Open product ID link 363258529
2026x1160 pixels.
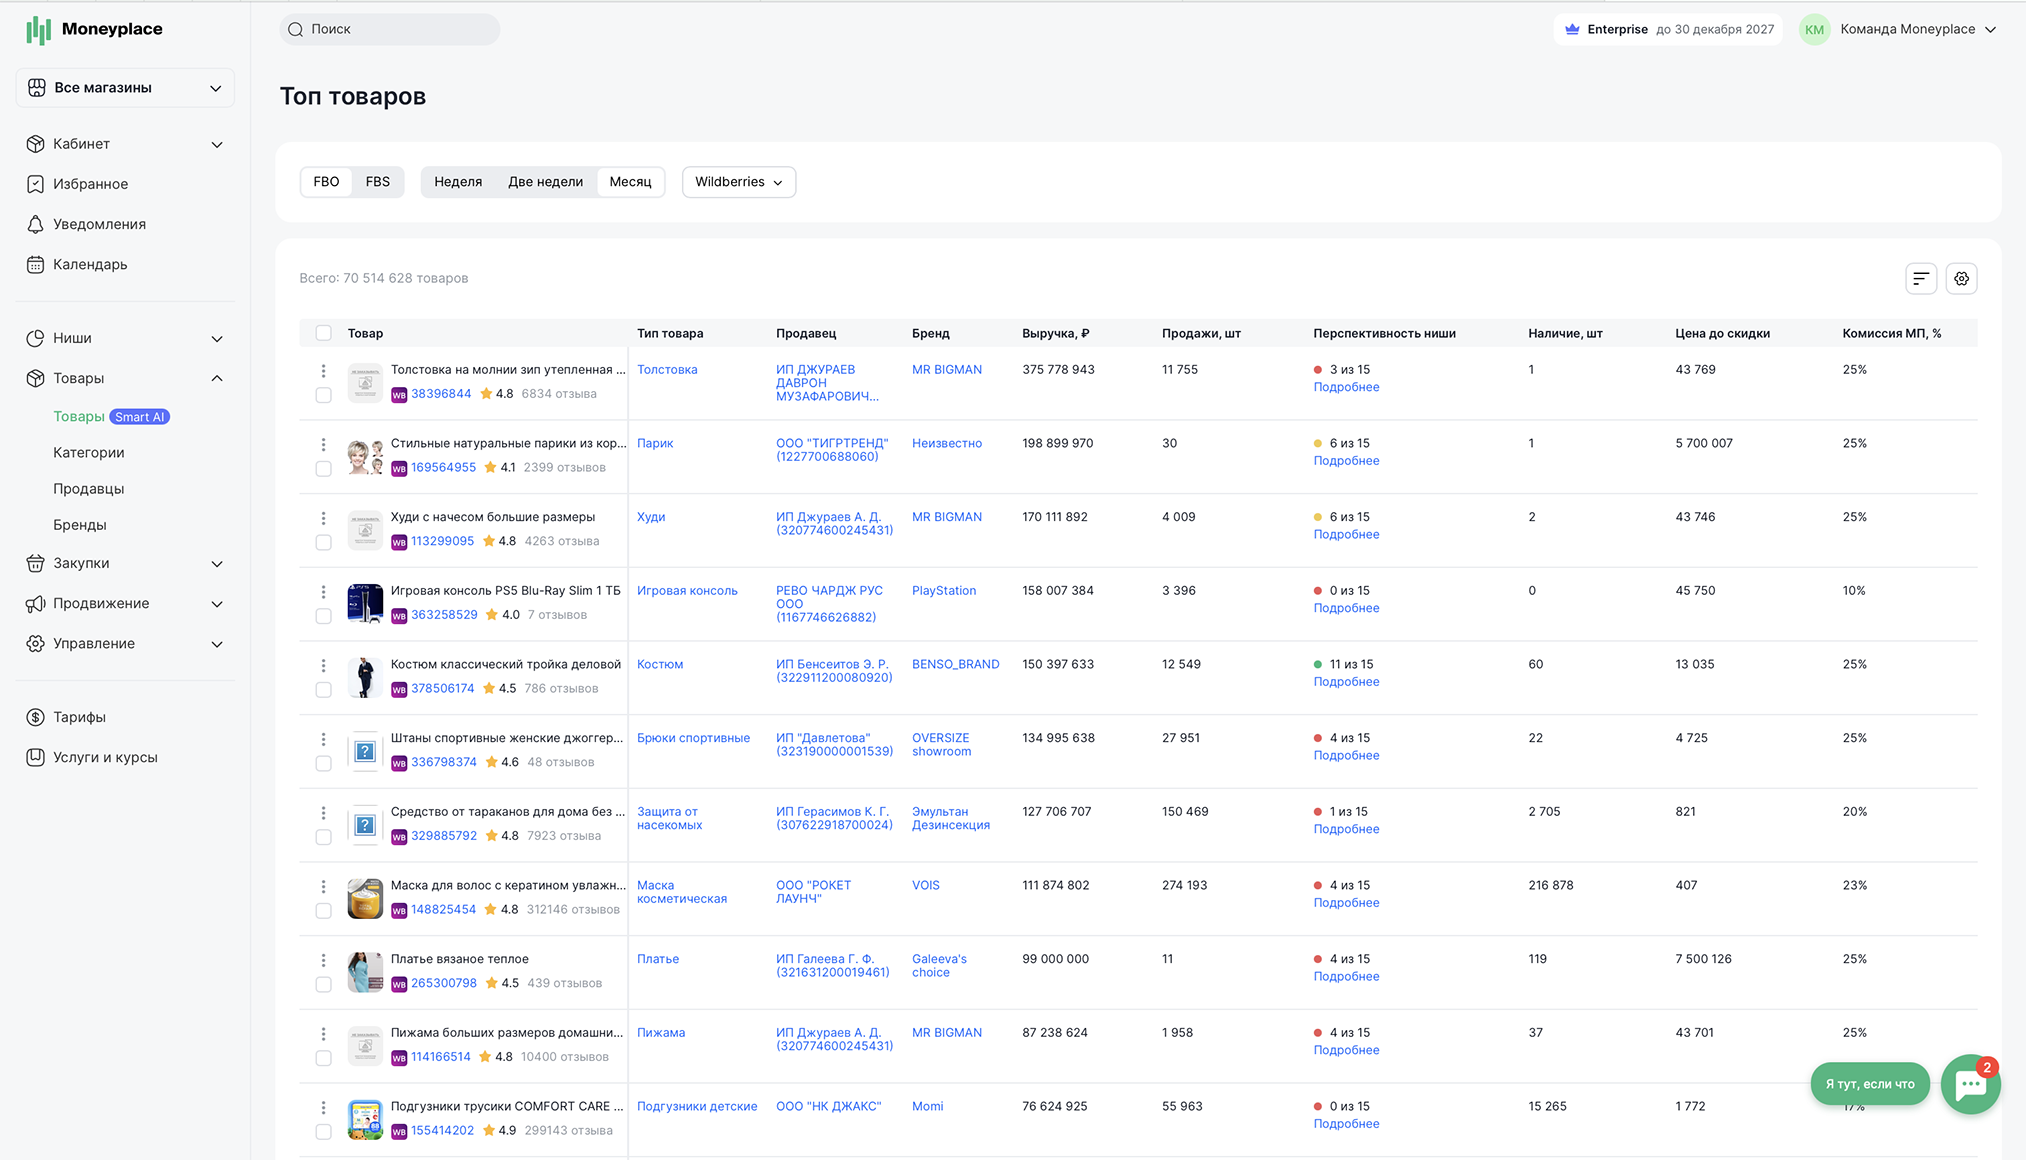point(444,615)
